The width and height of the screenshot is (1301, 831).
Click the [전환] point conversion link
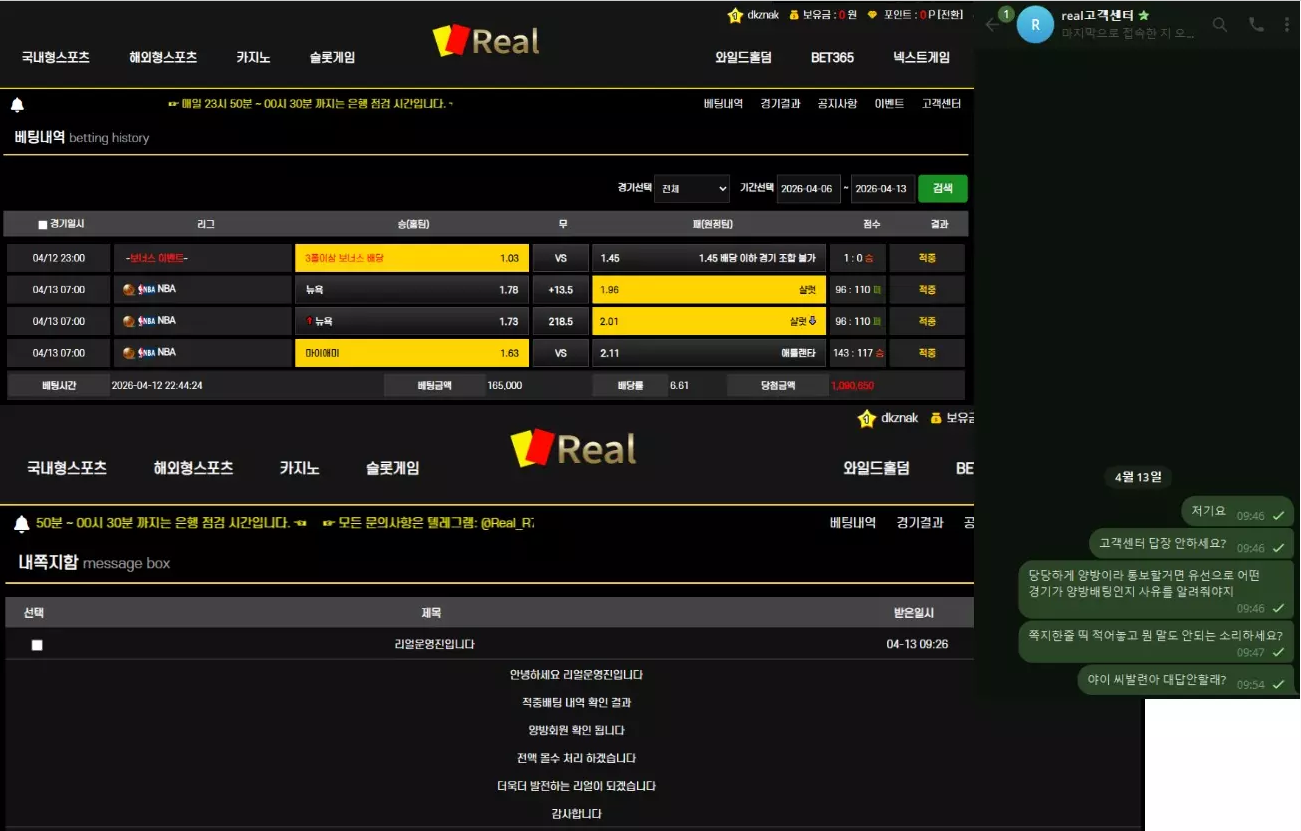pyautogui.click(x=951, y=15)
